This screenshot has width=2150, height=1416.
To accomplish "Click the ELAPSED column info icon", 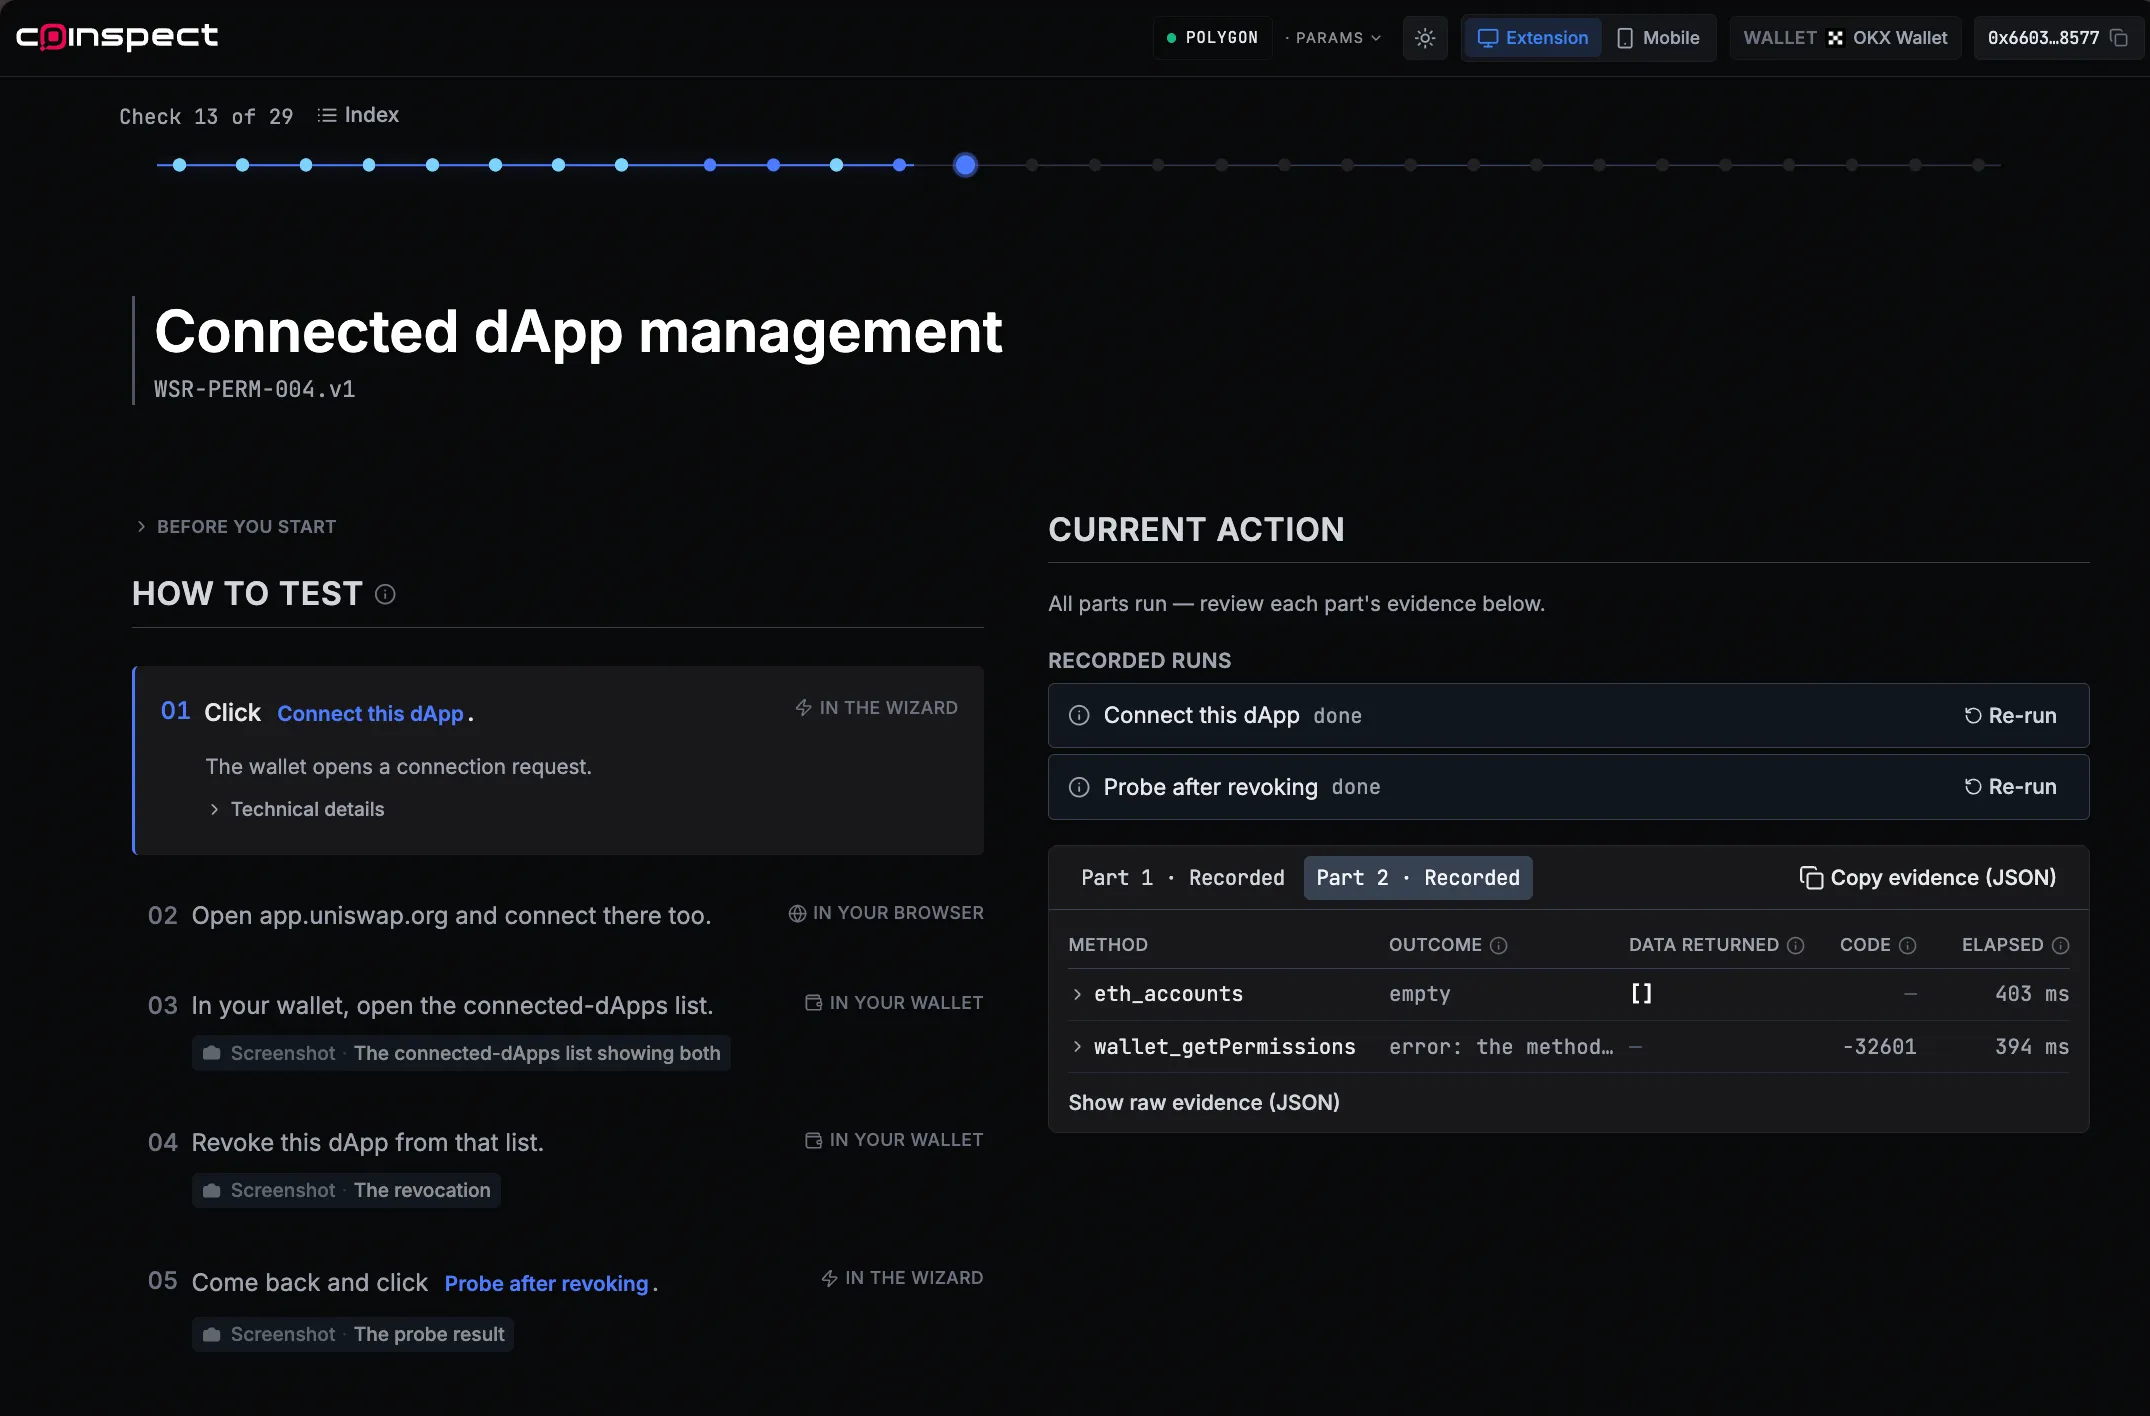I will click(x=2060, y=945).
